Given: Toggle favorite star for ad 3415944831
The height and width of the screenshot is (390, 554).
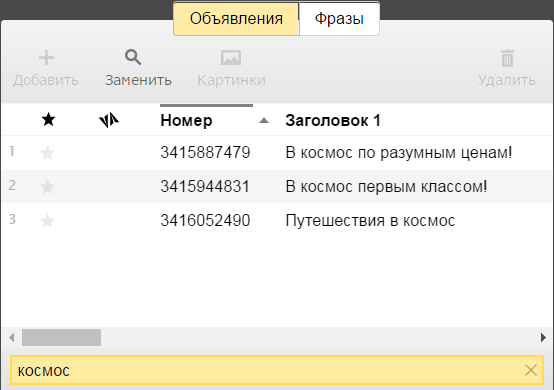Looking at the screenshot, I should pos(47,187).
